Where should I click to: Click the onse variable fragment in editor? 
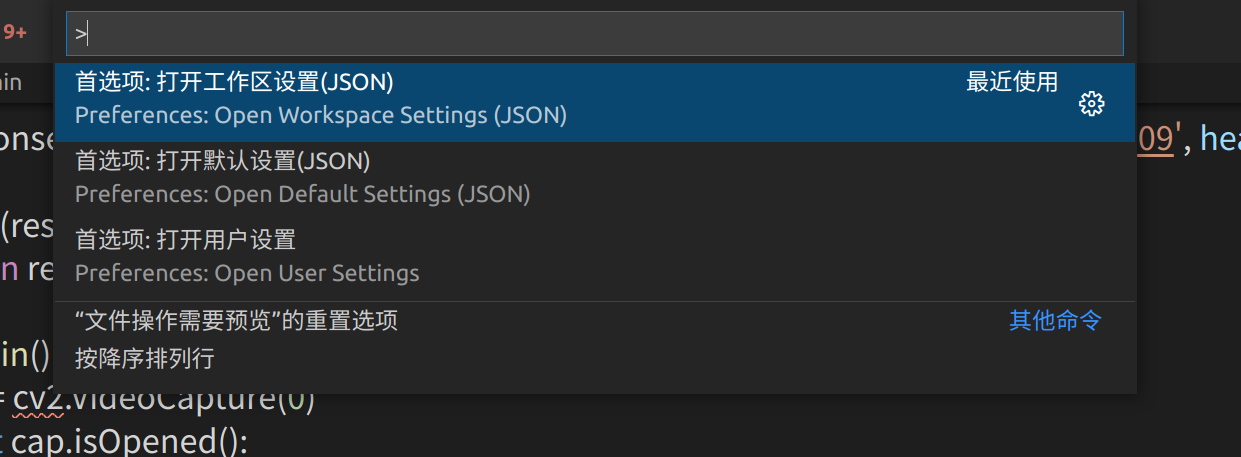tap(27, 139)
